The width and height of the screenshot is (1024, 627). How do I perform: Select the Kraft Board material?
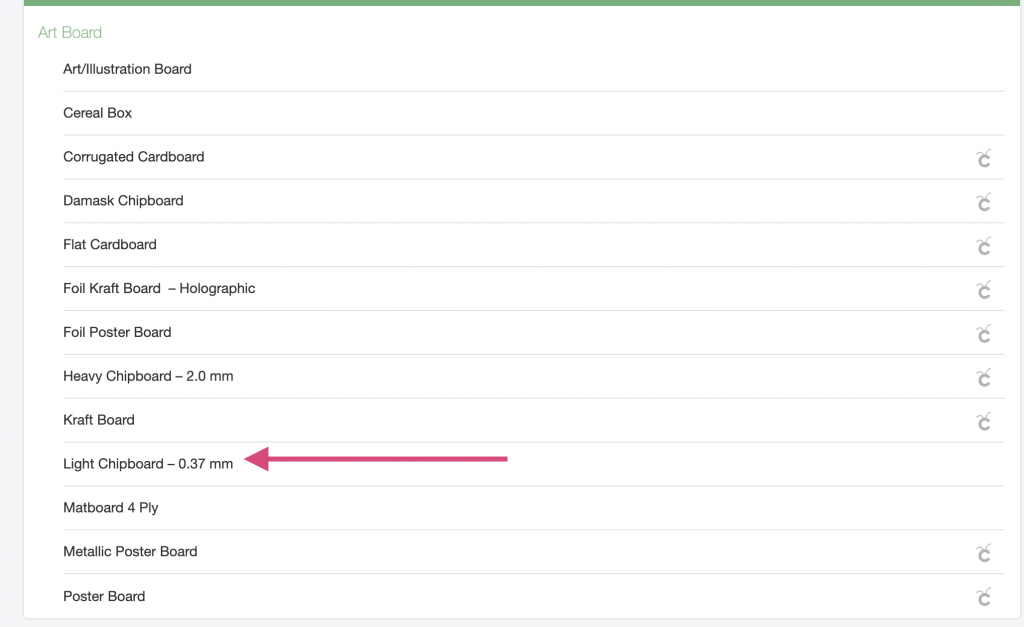(x=99, y=420)
